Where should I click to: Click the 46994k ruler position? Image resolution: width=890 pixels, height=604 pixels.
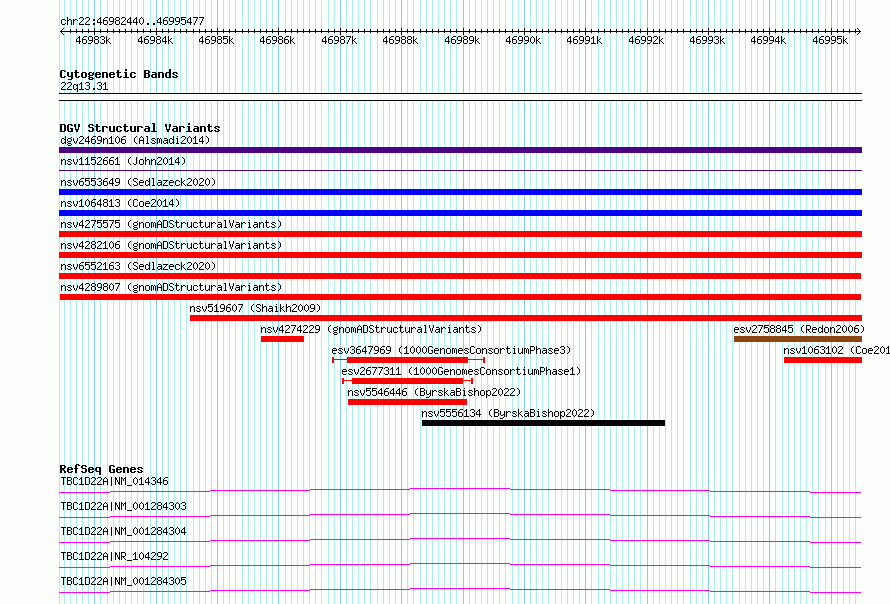[768, 40]
